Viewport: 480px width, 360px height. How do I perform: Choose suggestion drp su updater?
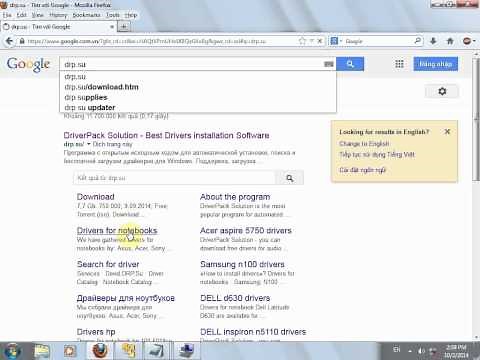coord(90,108)
